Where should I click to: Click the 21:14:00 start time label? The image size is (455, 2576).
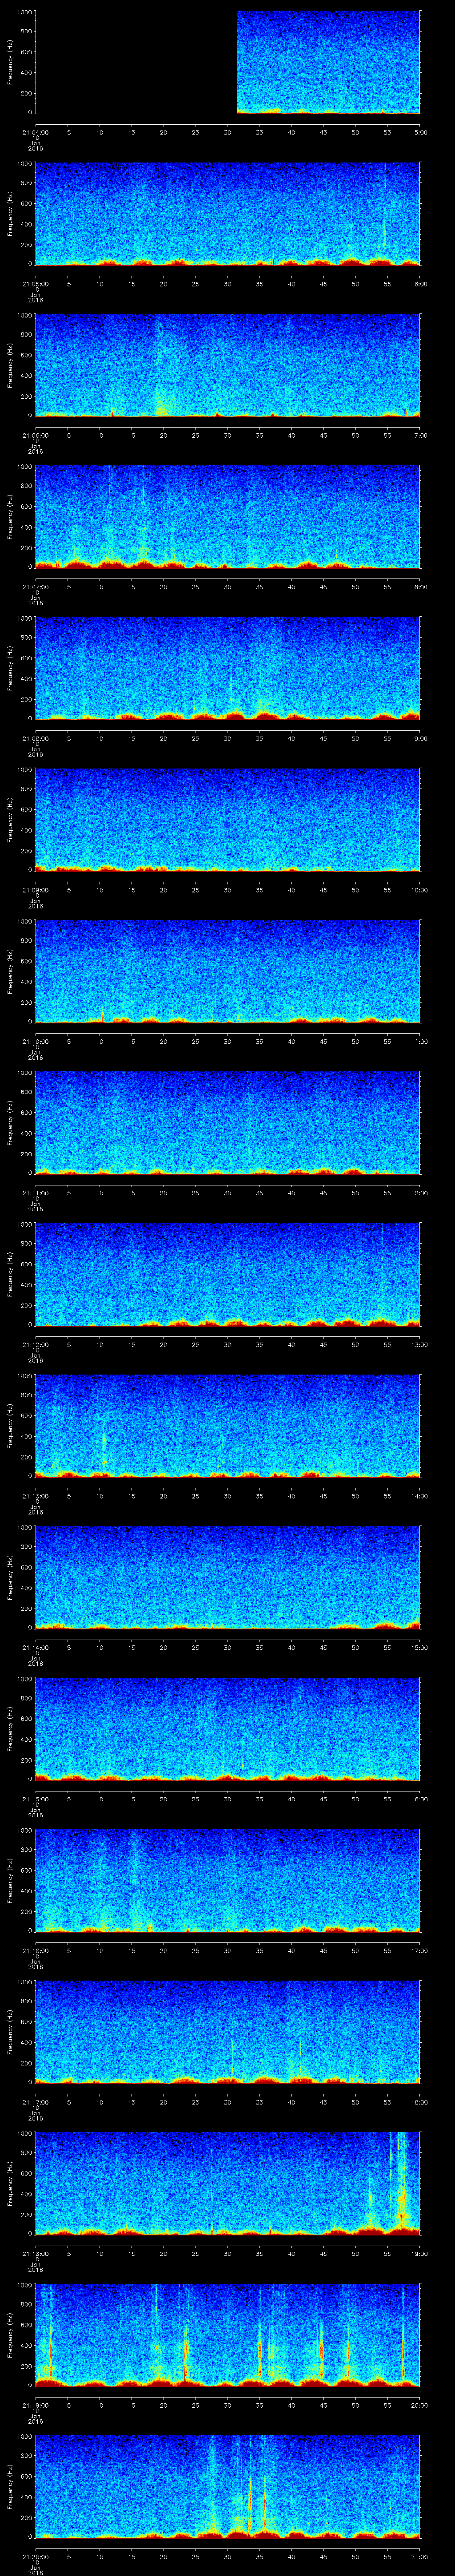tap(35, 1647)
